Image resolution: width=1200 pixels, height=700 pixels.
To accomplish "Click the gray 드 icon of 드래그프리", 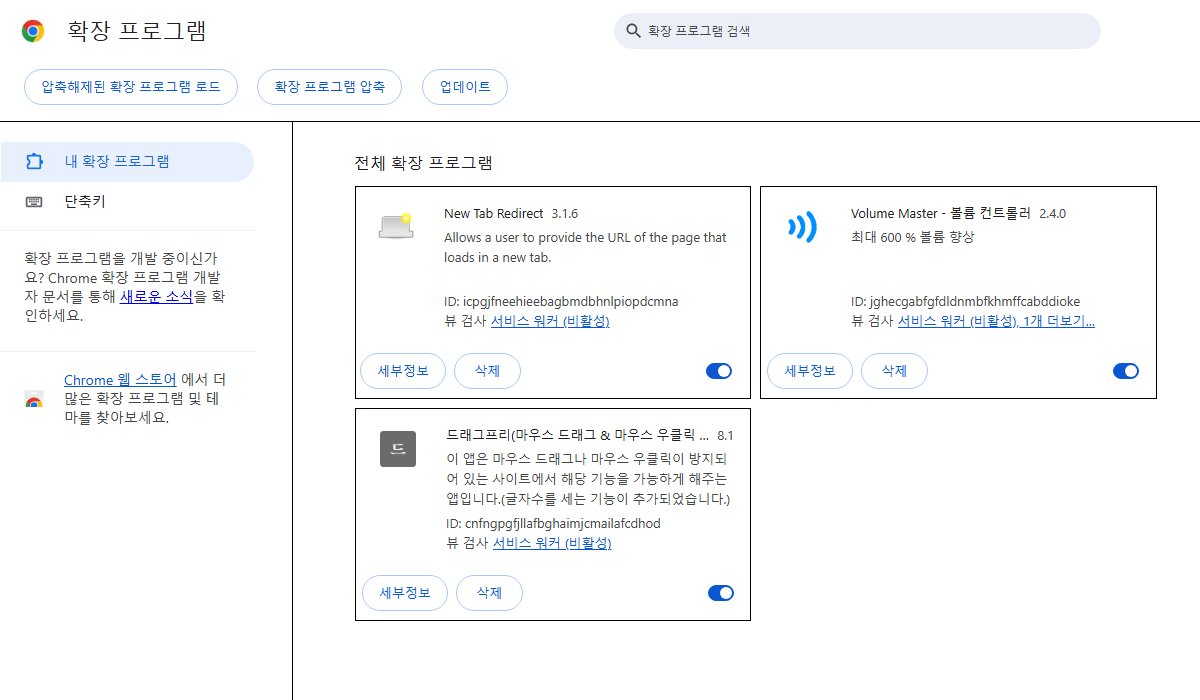I will [397, 448].
